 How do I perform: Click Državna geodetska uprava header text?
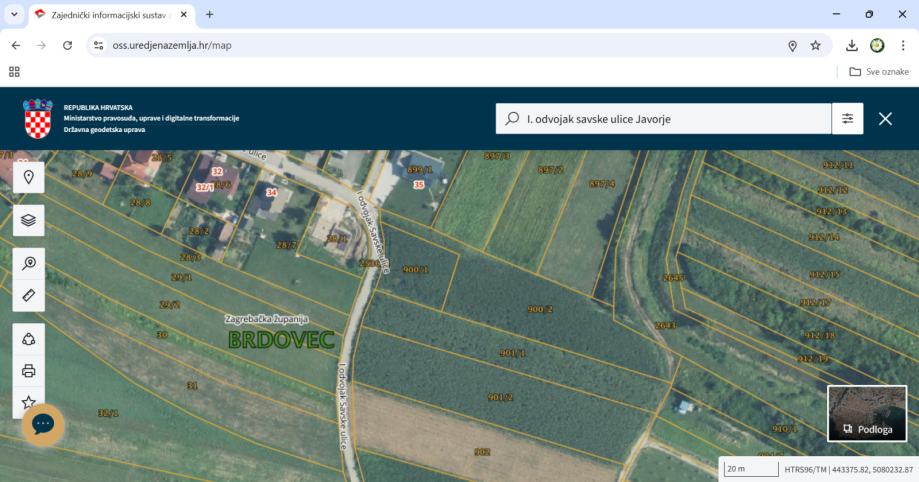click(x=104, y=130)
